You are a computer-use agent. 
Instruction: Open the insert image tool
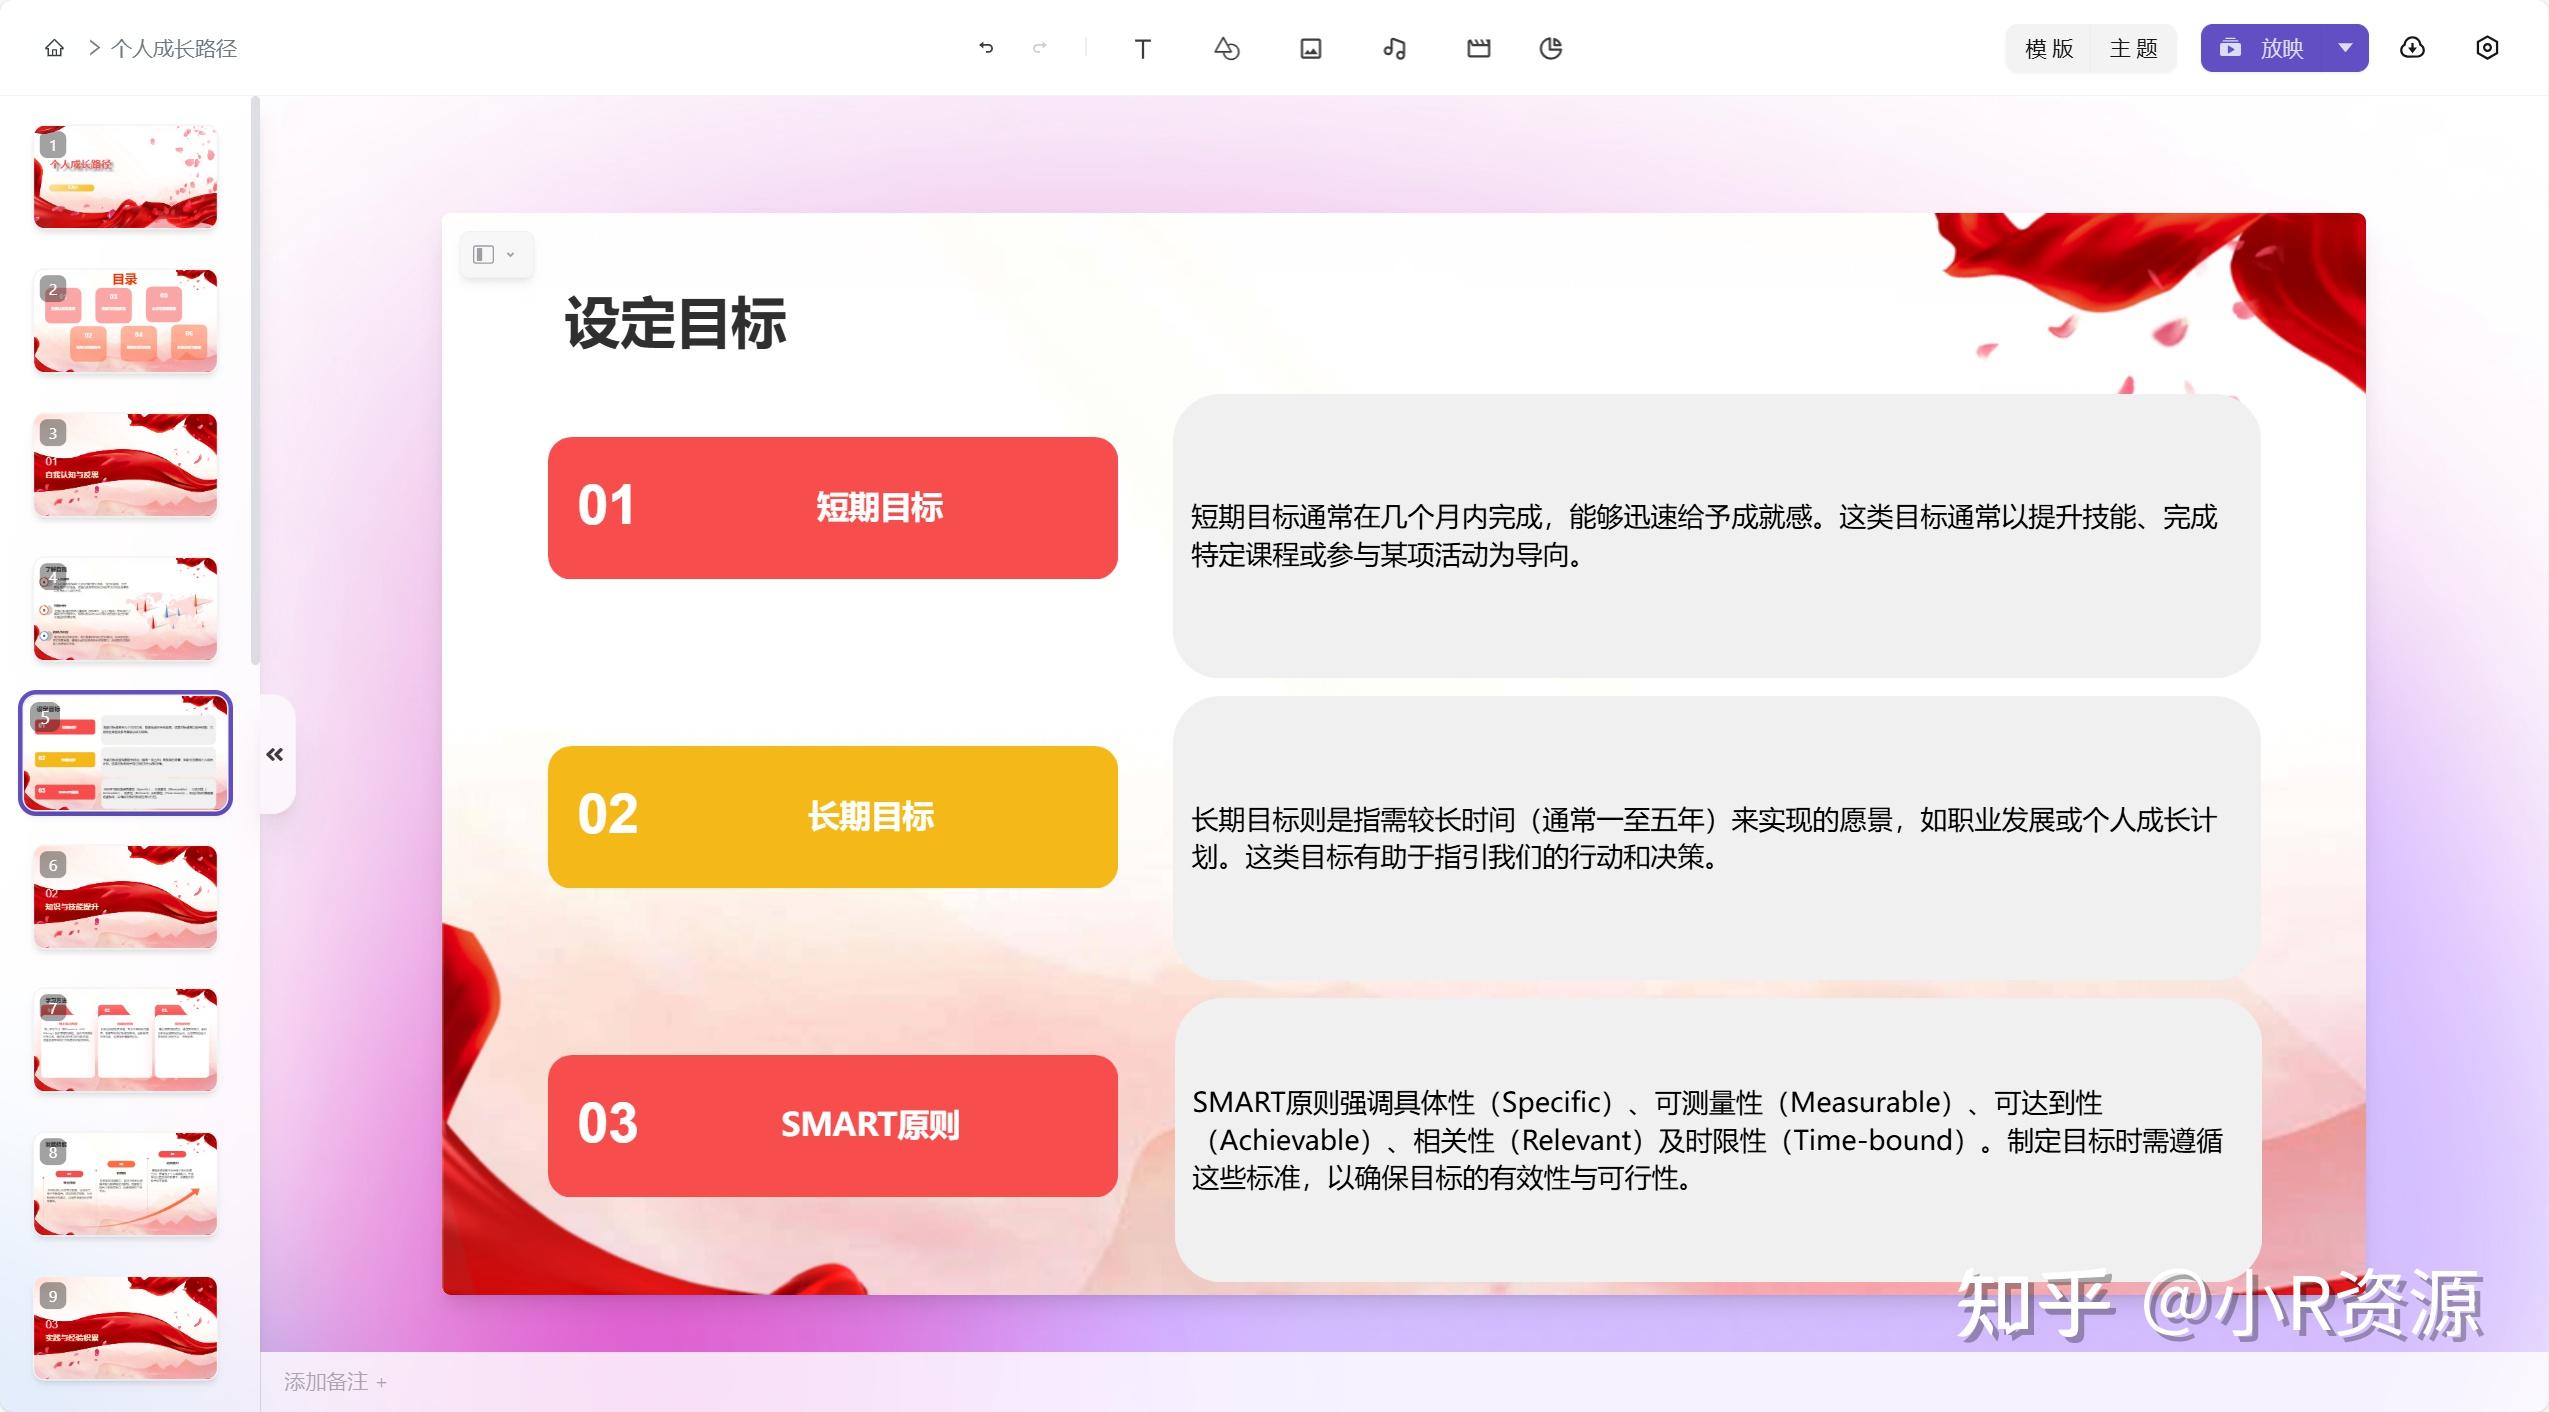1310,47
